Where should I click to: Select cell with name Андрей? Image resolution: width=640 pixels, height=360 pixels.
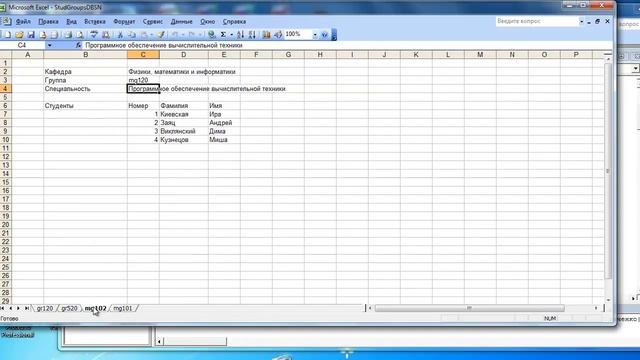(224, 123)
